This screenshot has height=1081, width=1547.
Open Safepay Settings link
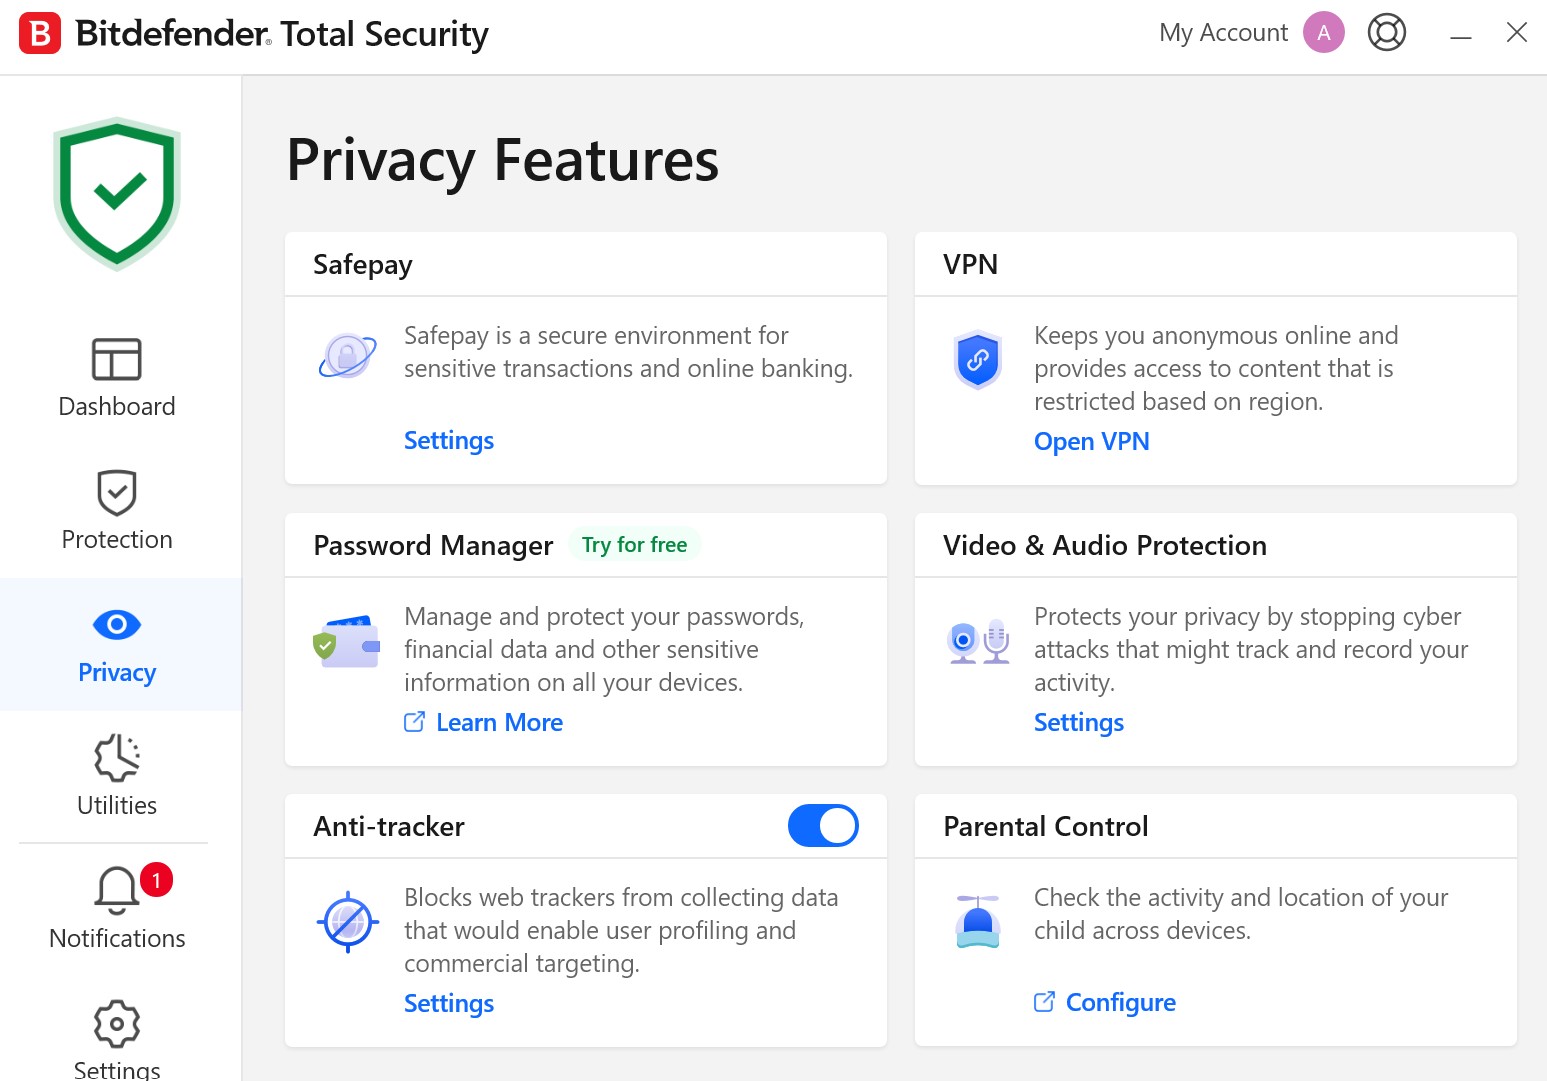pyautogui.click(x=449, y=441)
